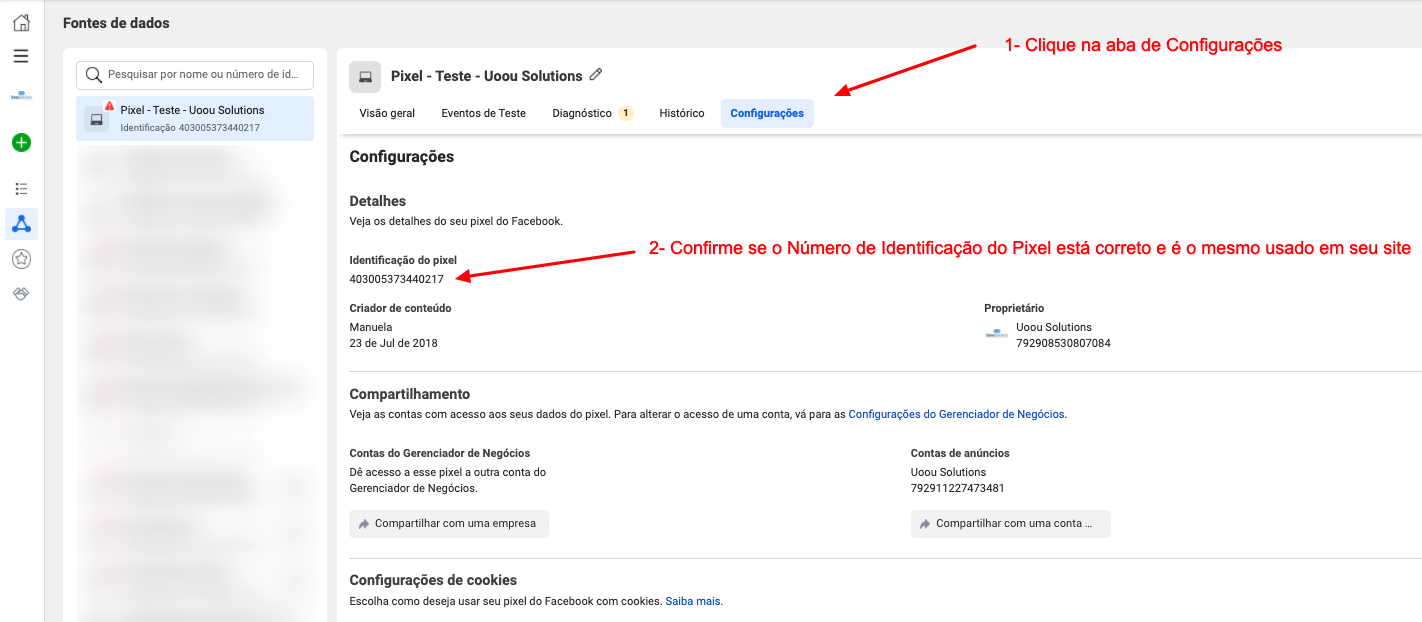Image resolution: width=1422 pixels, height=622 pixels.
Task: Click the Saiba mais link
Action: [692, 601]
